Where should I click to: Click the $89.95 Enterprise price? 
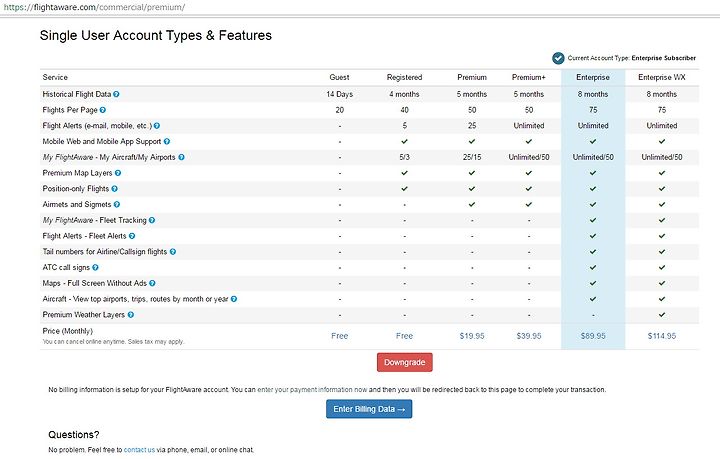click(593, 336)
